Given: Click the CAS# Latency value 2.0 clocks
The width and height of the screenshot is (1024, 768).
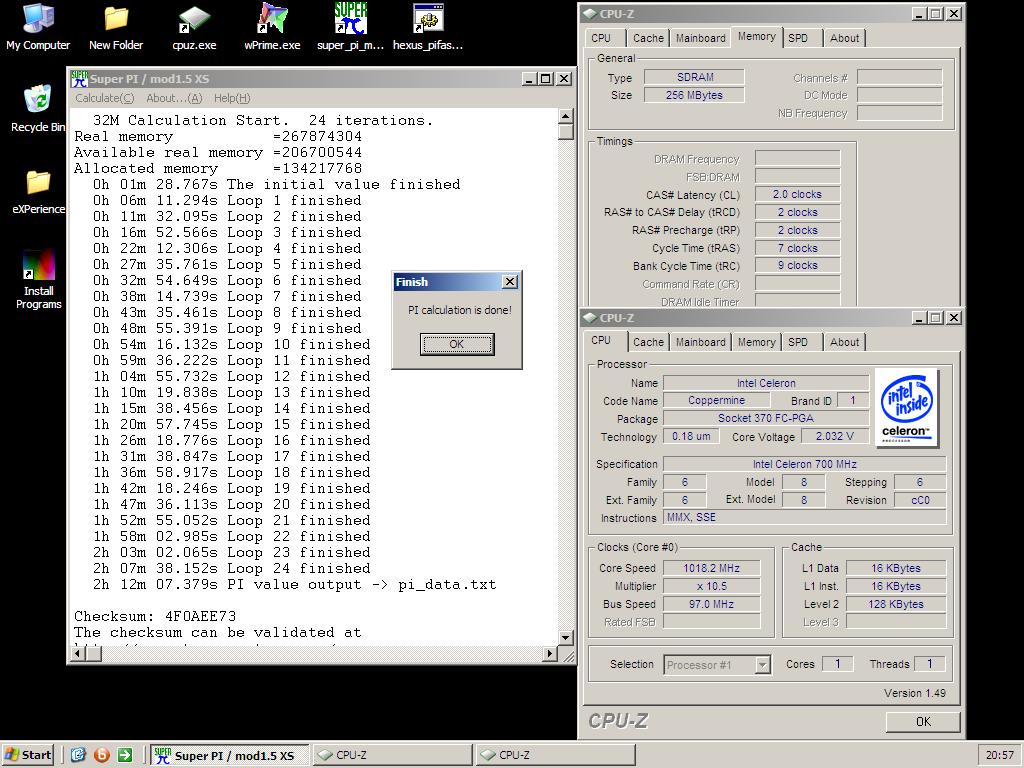Looking at the screenshot, I should [x=797, y=195].
